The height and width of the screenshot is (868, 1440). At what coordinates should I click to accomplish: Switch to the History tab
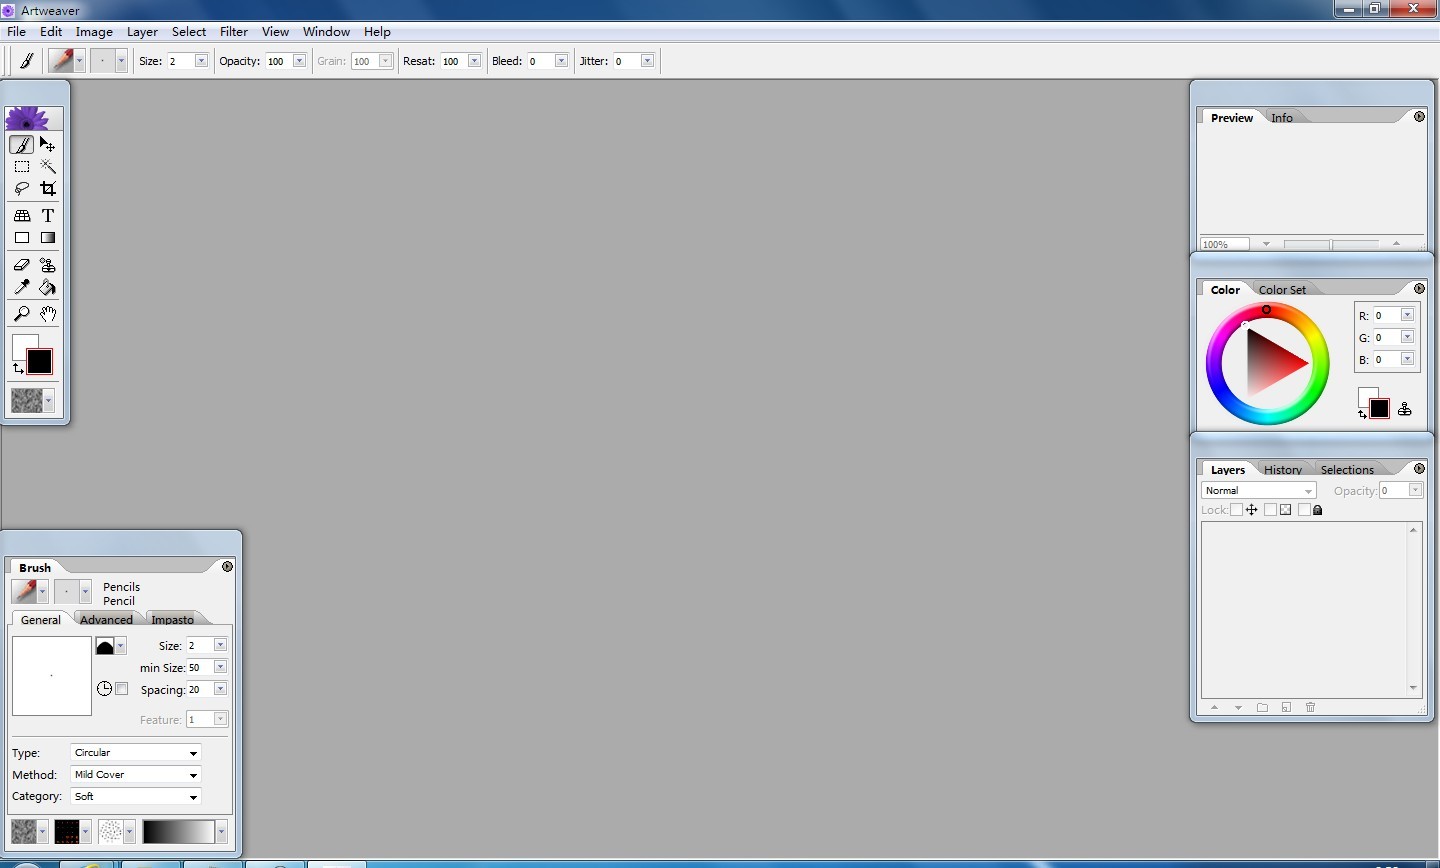[1282, 470]
